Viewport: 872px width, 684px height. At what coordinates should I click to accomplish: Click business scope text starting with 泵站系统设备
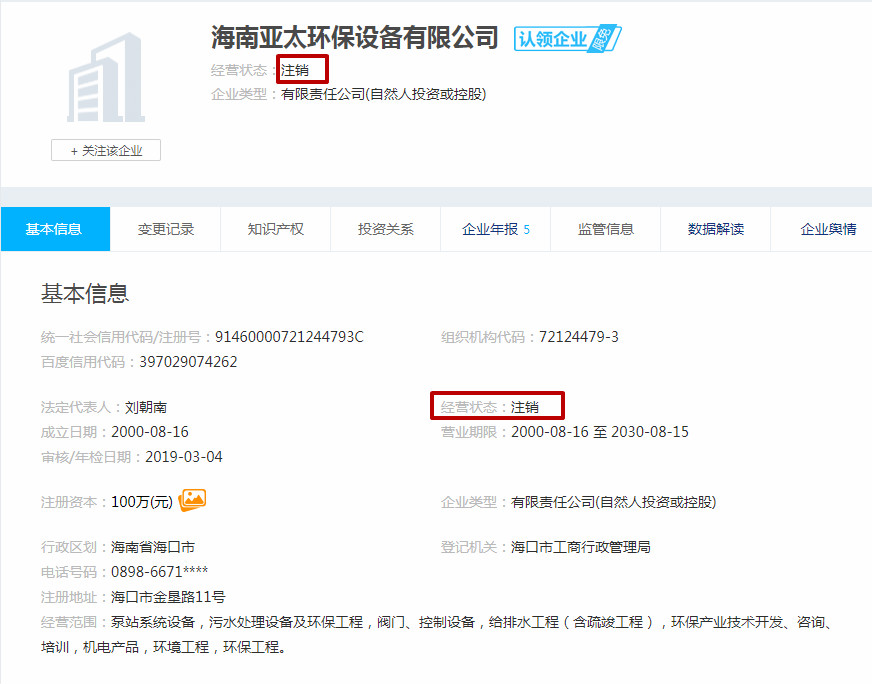[x=436, y=635]
